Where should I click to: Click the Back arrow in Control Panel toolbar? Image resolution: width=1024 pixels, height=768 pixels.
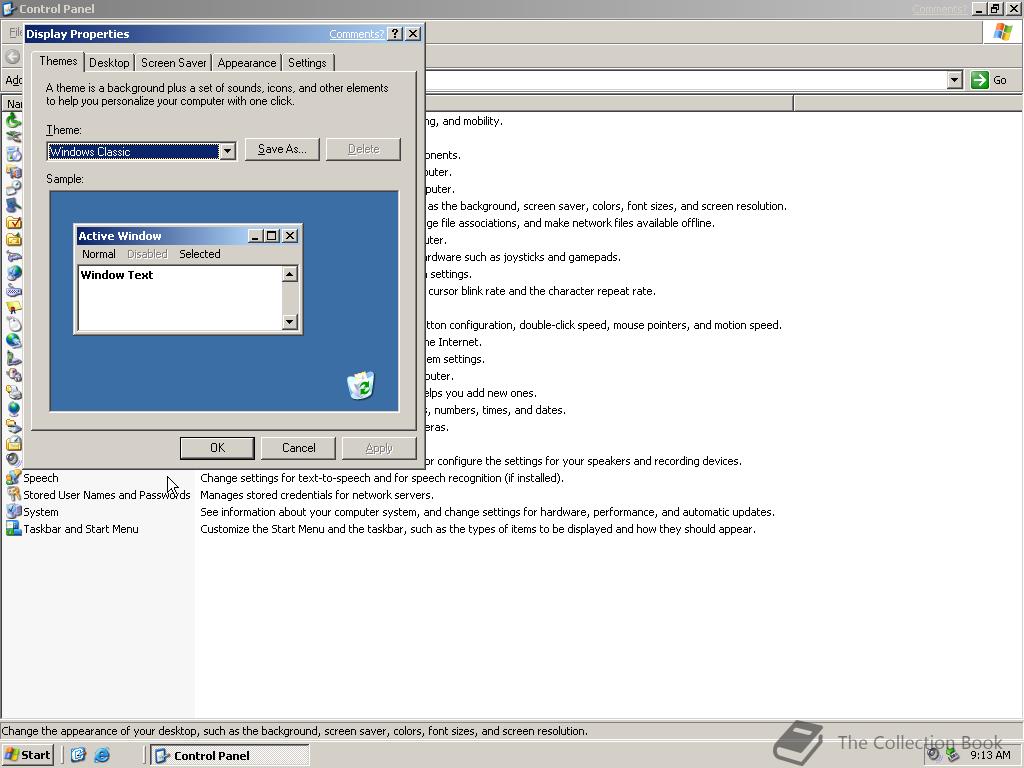point(12,56)
